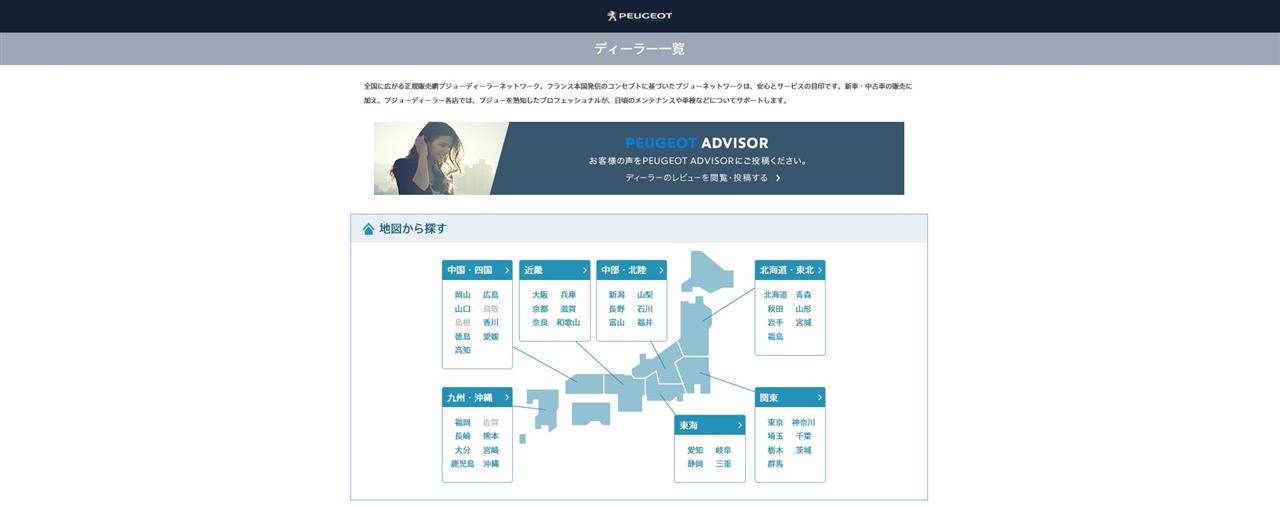Select 大阪 in the 近畿 box
The width and height of the screenshot is (1280, 507).
540,295
